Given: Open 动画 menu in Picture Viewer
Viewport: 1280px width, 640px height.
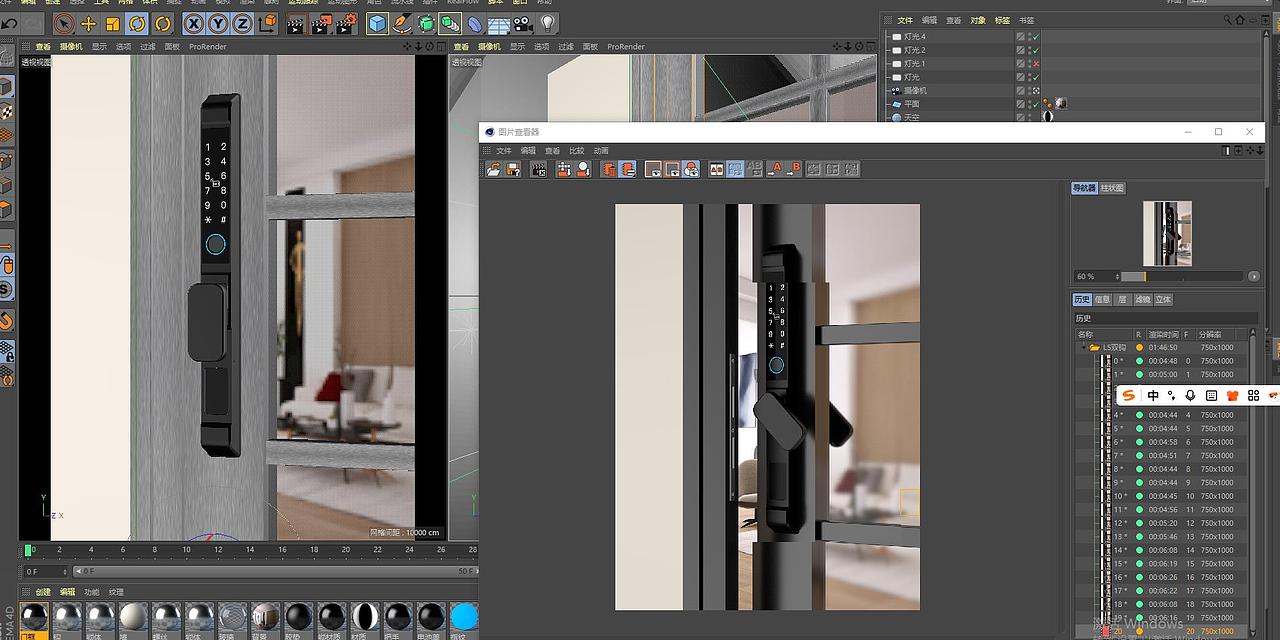Looking at the screenshot, I should pos(601,151).
